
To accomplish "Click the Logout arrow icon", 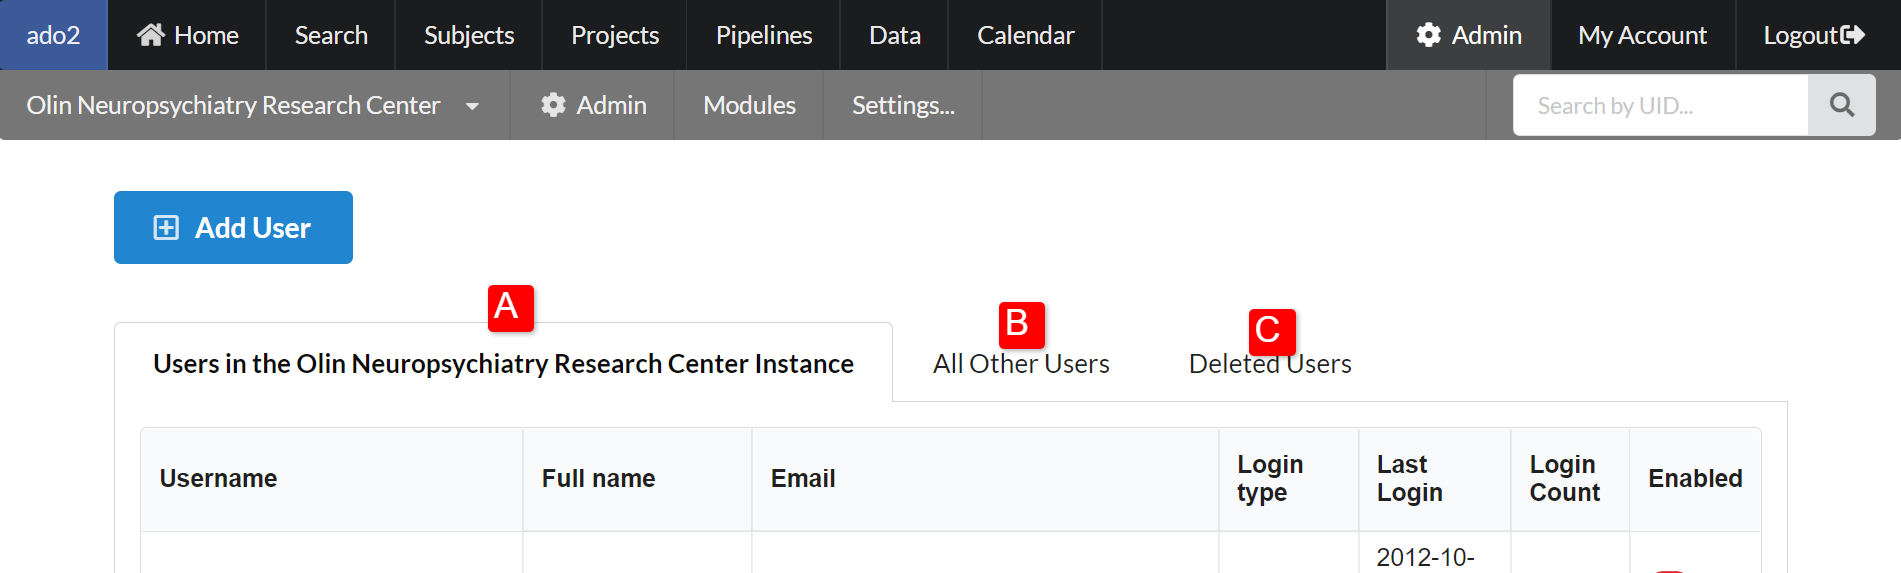I will (x=1853, y=35).
